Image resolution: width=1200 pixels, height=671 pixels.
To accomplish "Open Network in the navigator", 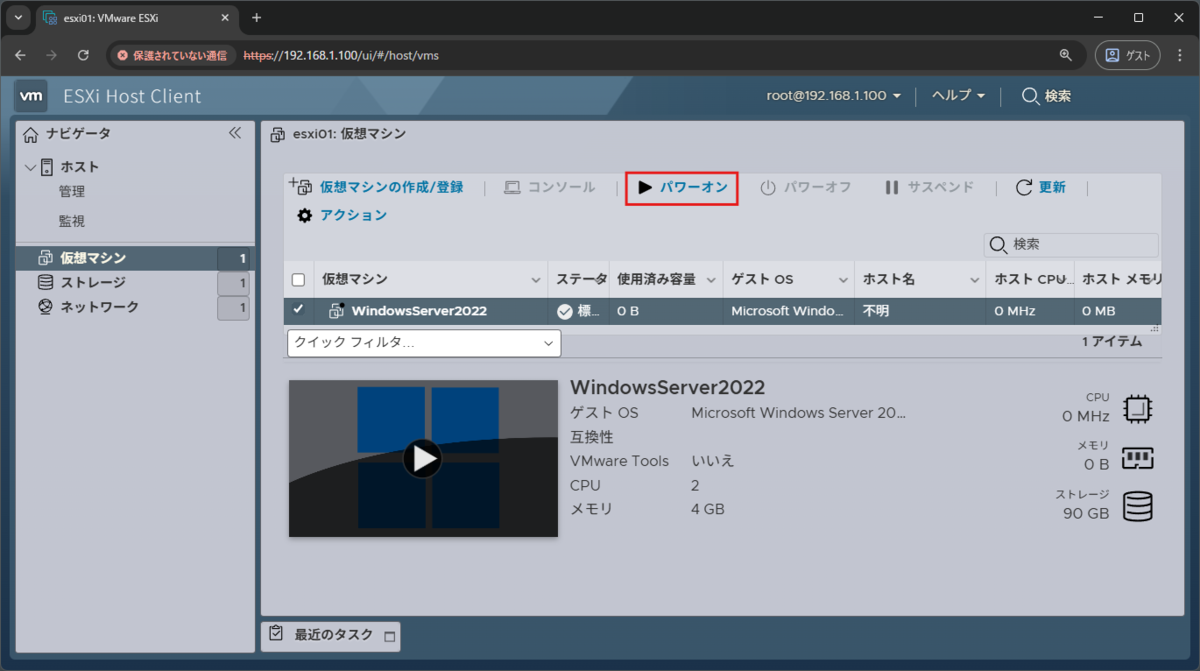I will (x=99, y=307).
